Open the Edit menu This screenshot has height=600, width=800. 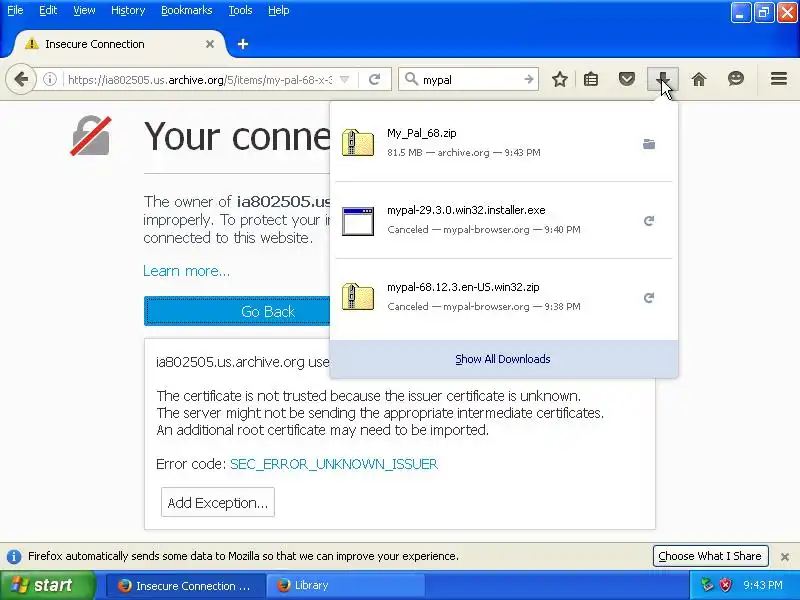tap(48, 10)
